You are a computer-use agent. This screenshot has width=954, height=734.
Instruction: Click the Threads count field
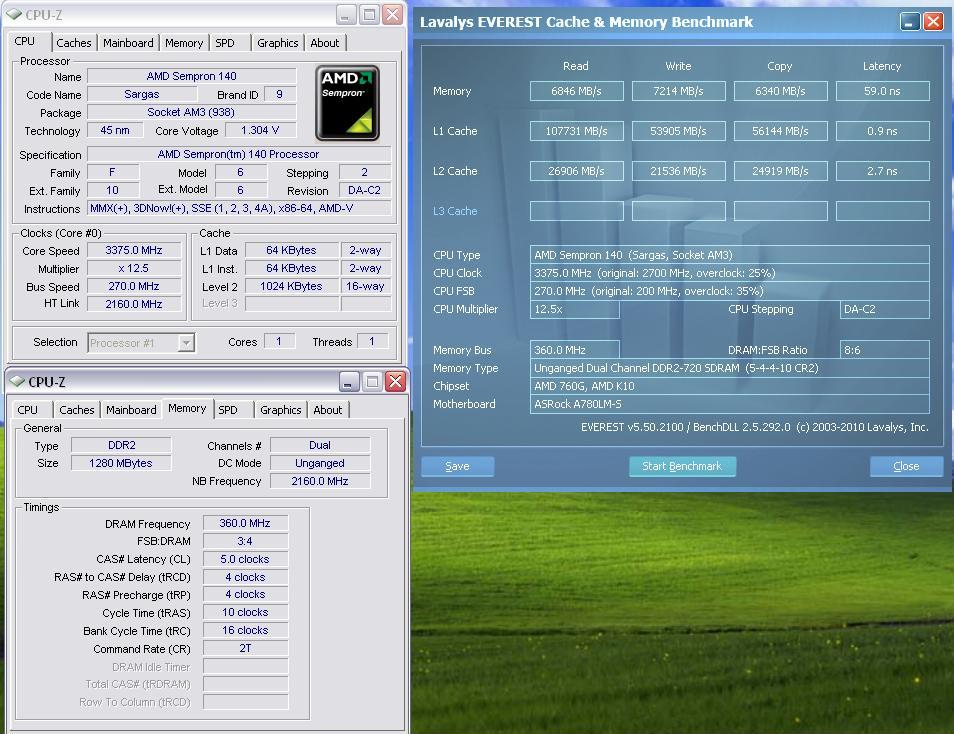(x=372, y=341)
